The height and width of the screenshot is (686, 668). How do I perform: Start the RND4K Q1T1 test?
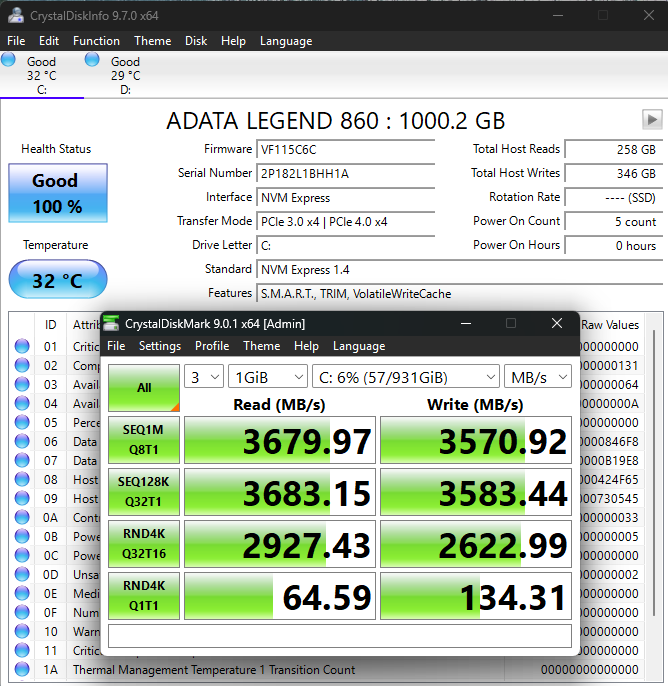point(144,596)
